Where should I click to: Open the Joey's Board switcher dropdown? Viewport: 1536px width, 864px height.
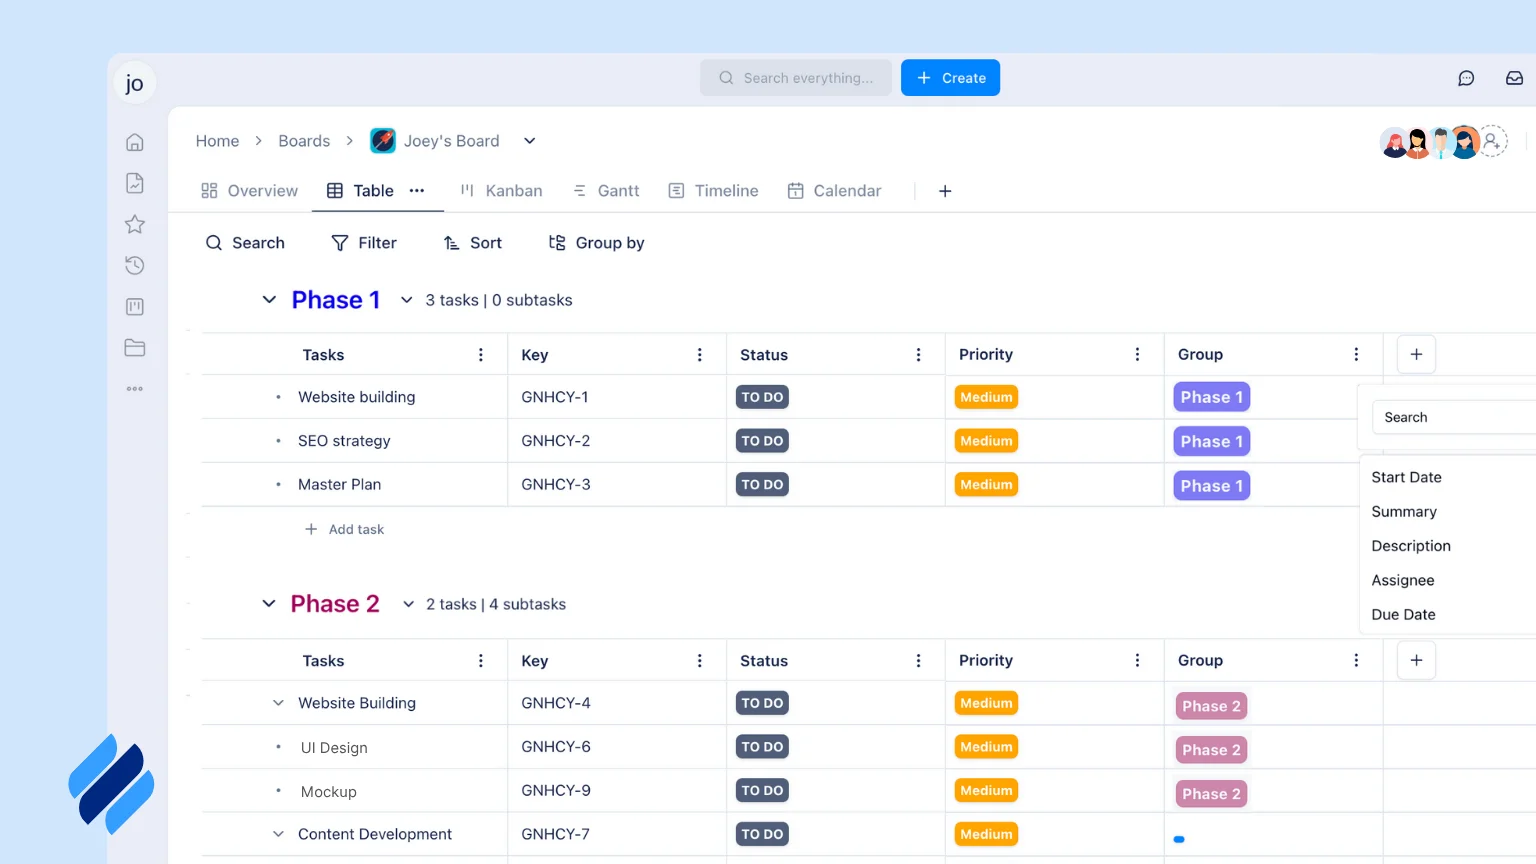pyautogui.click(x=529, y=140)
